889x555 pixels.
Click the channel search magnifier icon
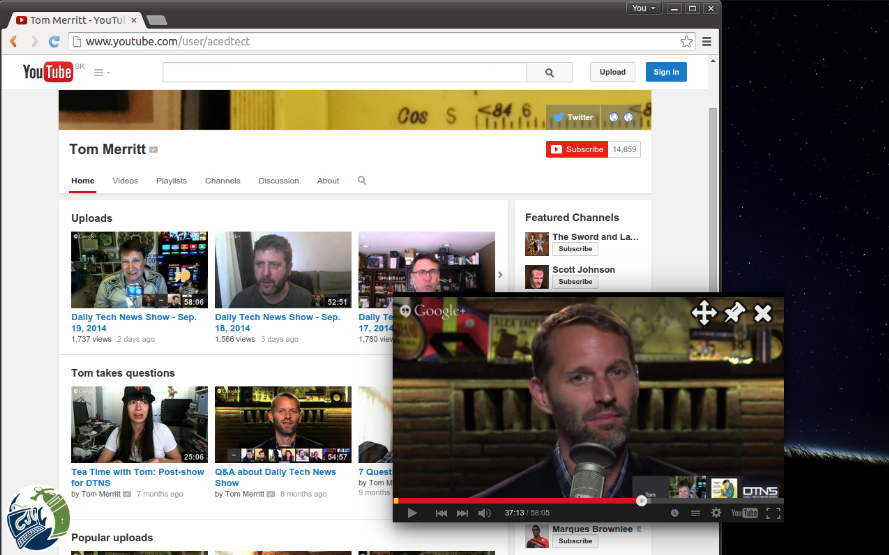362,180
